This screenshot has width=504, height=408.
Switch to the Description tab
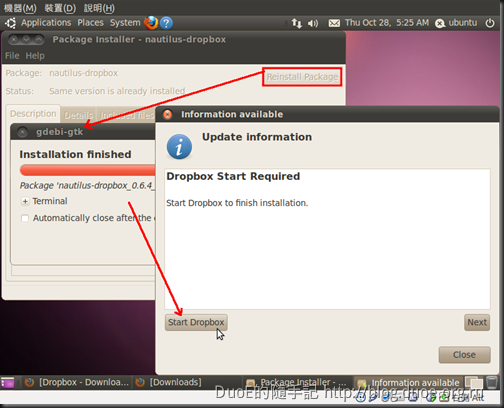pyautogui.click(x=33, y=114)
